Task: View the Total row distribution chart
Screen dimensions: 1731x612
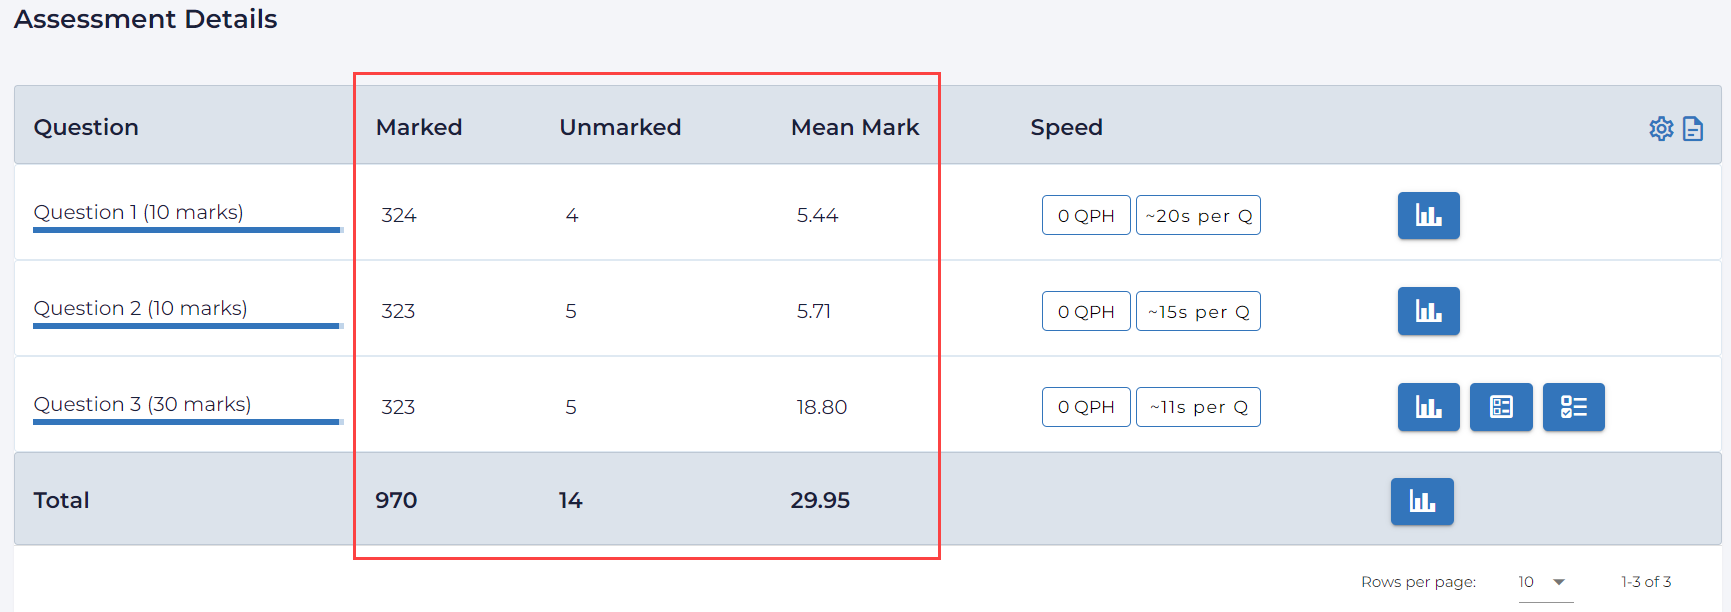Action: pos(1422,501)
